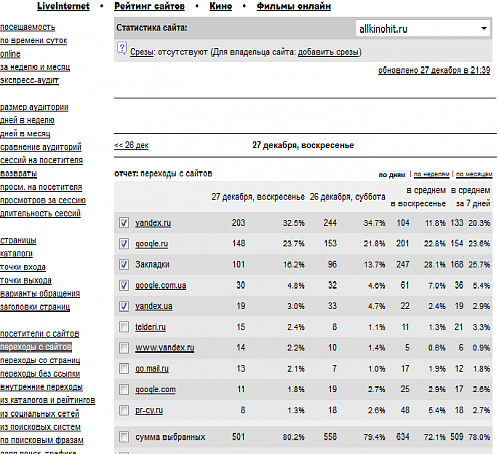499x454 pixels.
Task: Open заголовки страниц report
Action: point(35,307)
